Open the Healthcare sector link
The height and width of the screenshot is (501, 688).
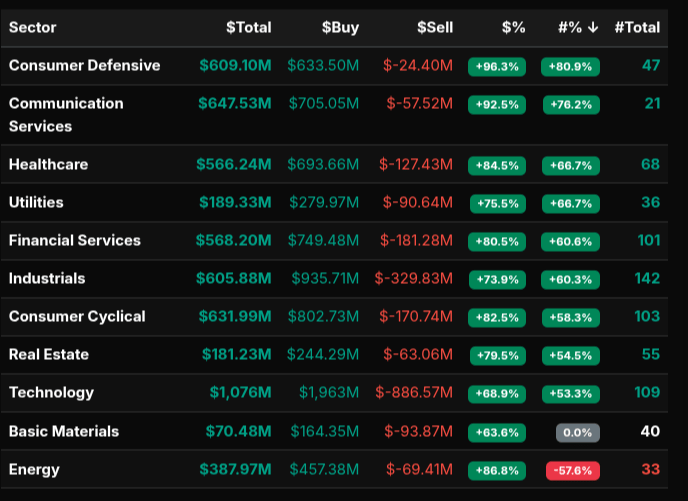[48, 164]
